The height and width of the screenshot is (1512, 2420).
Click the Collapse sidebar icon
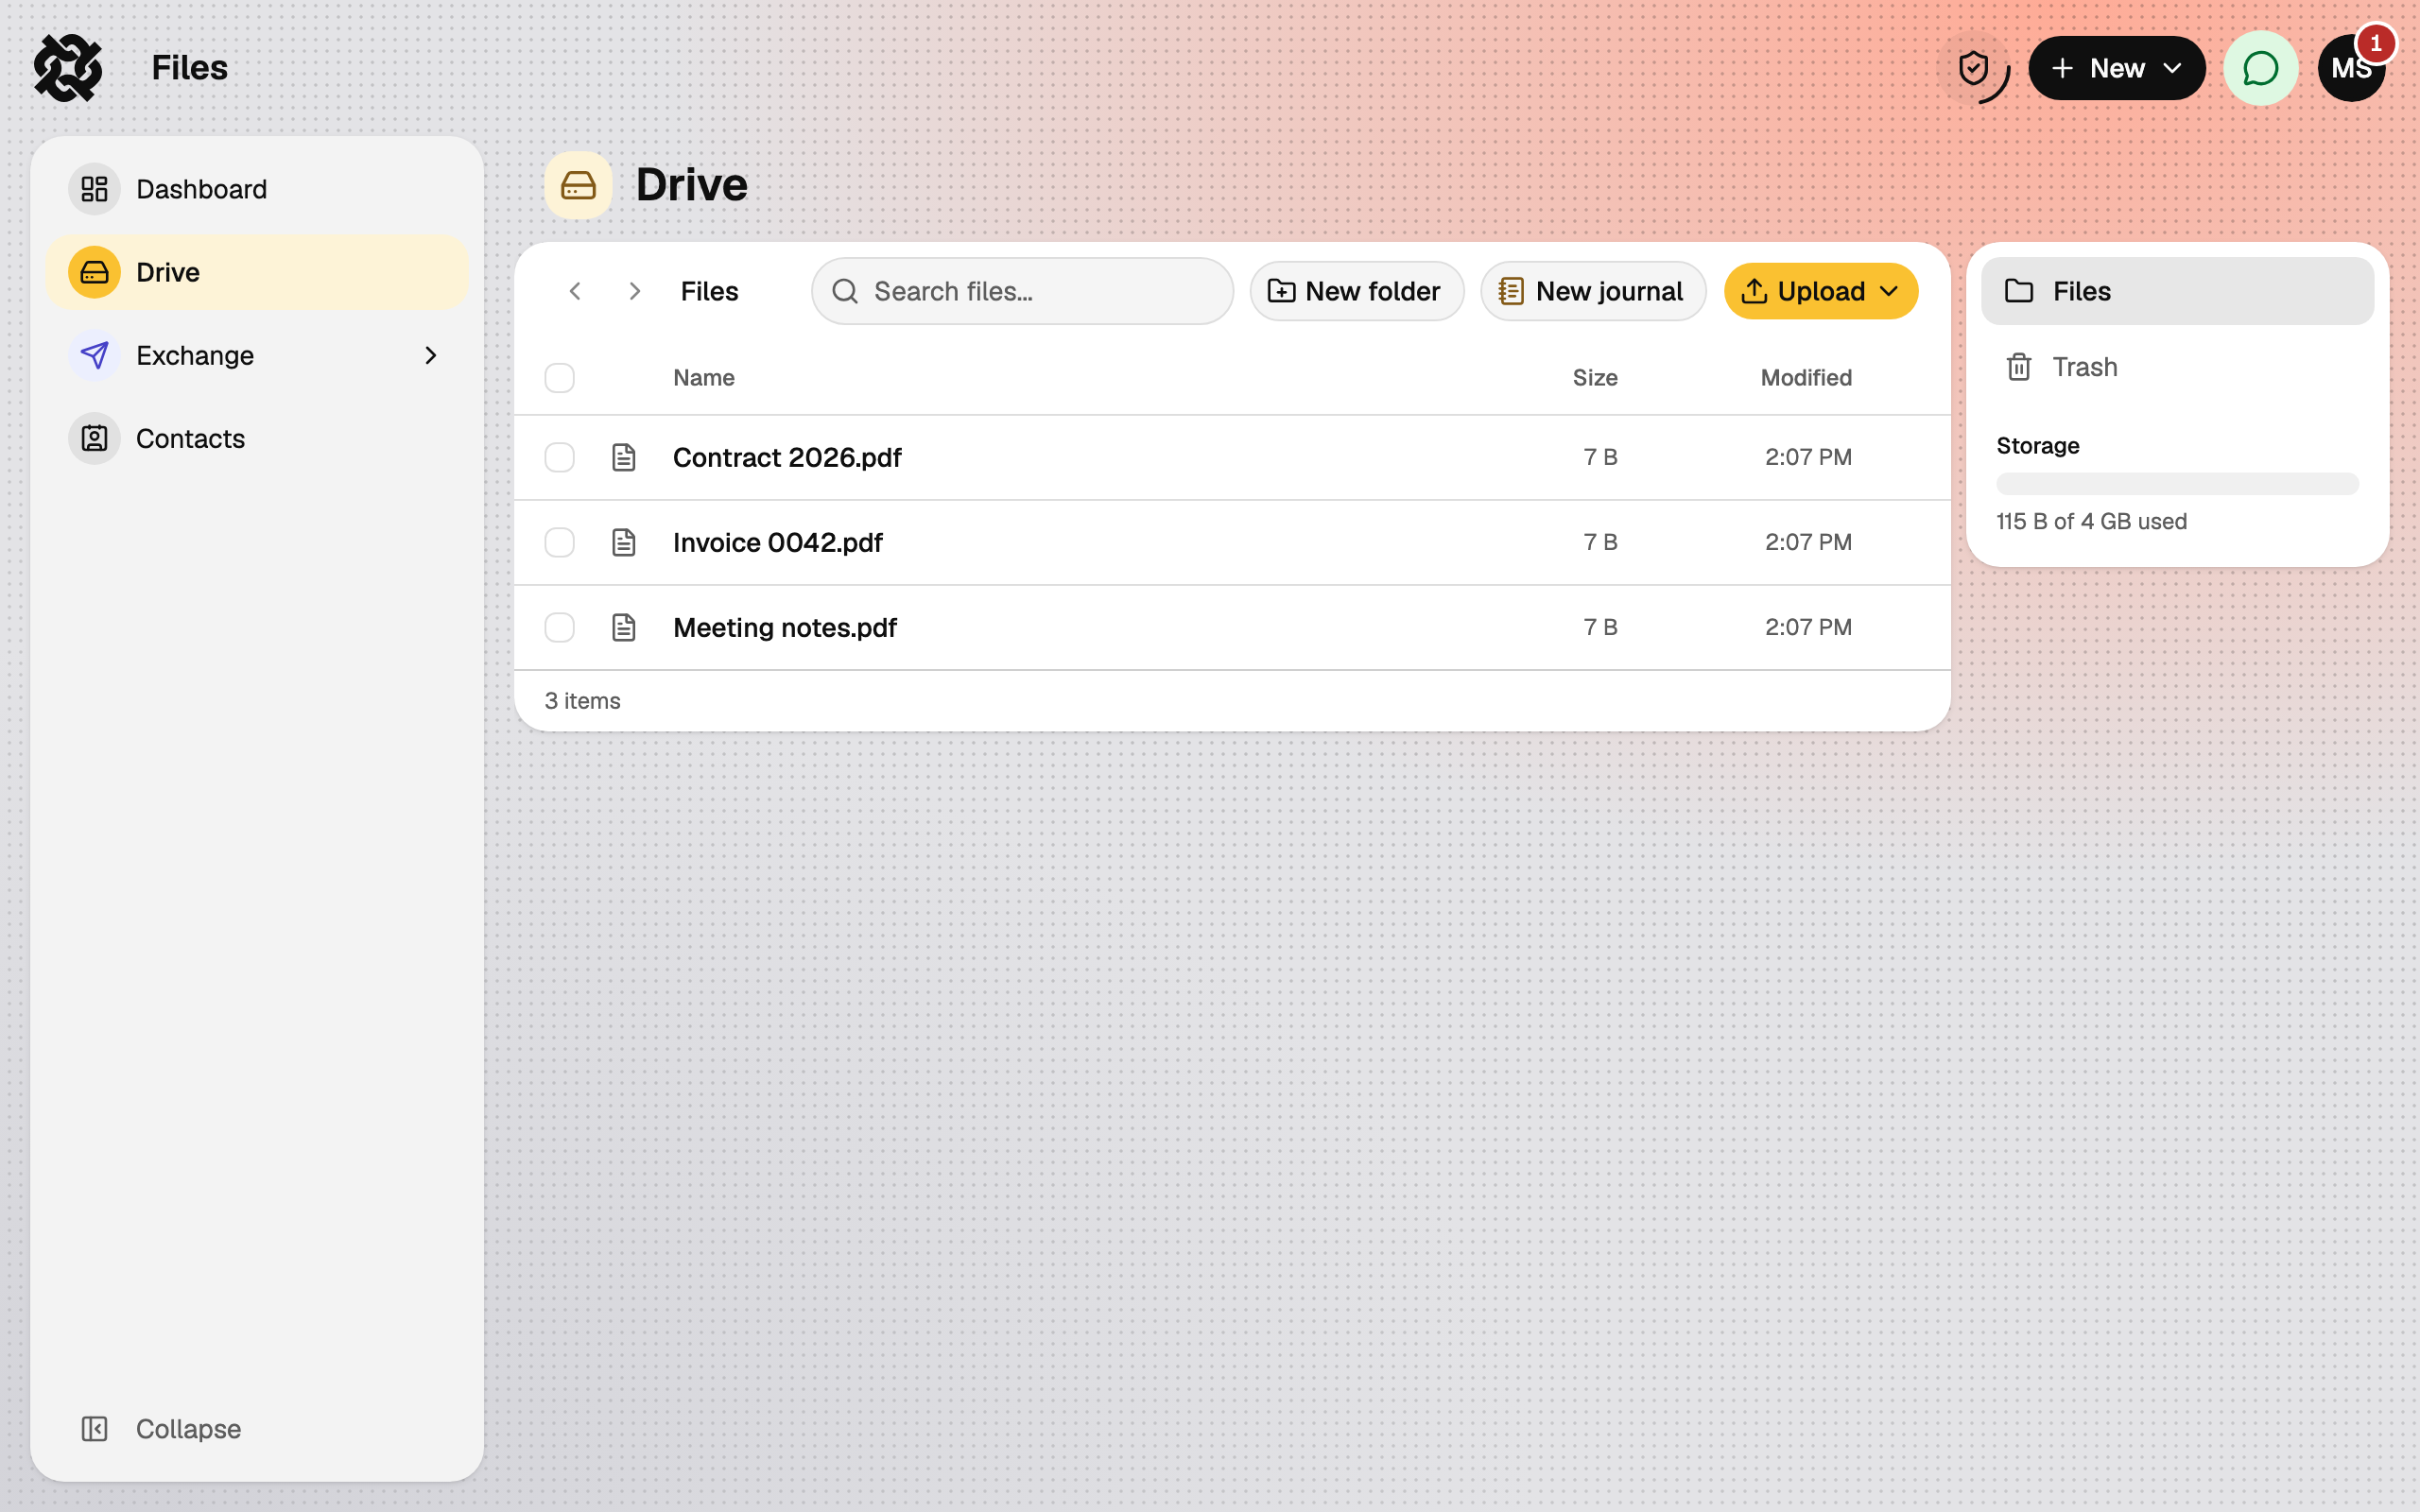click(94, 1429)
